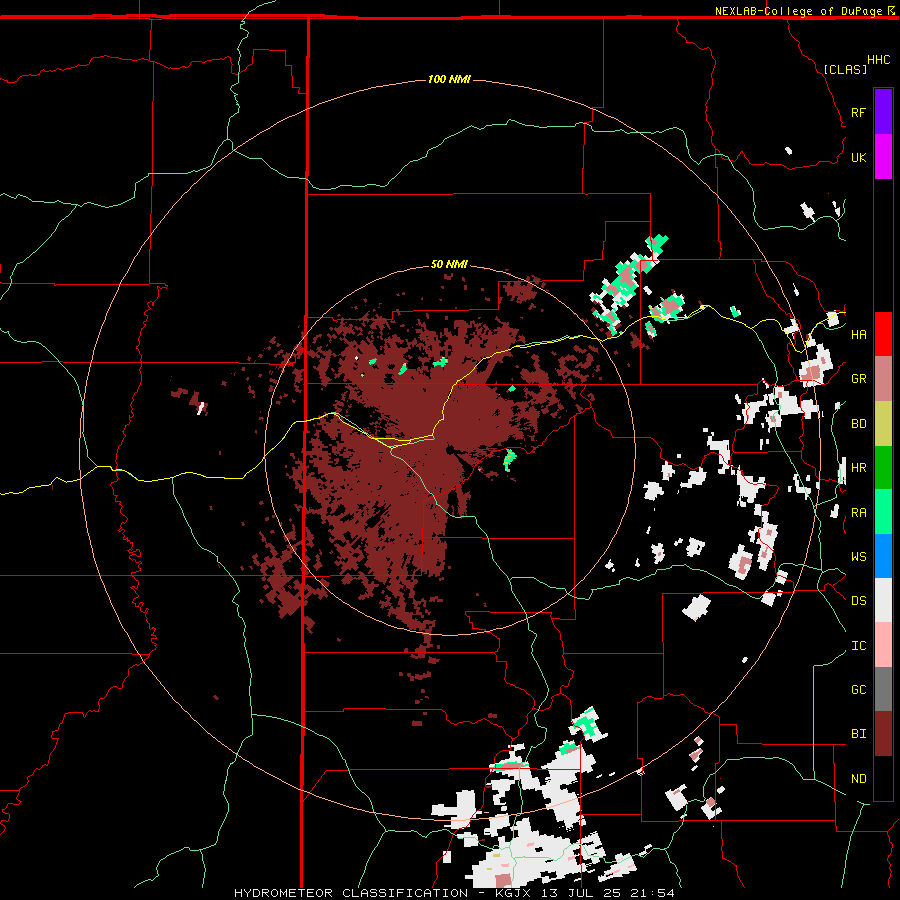Click the UK magenta legend swatch
Image resolution: width=900 pixels, height=900 pixels.
click(x=883, y=157)
